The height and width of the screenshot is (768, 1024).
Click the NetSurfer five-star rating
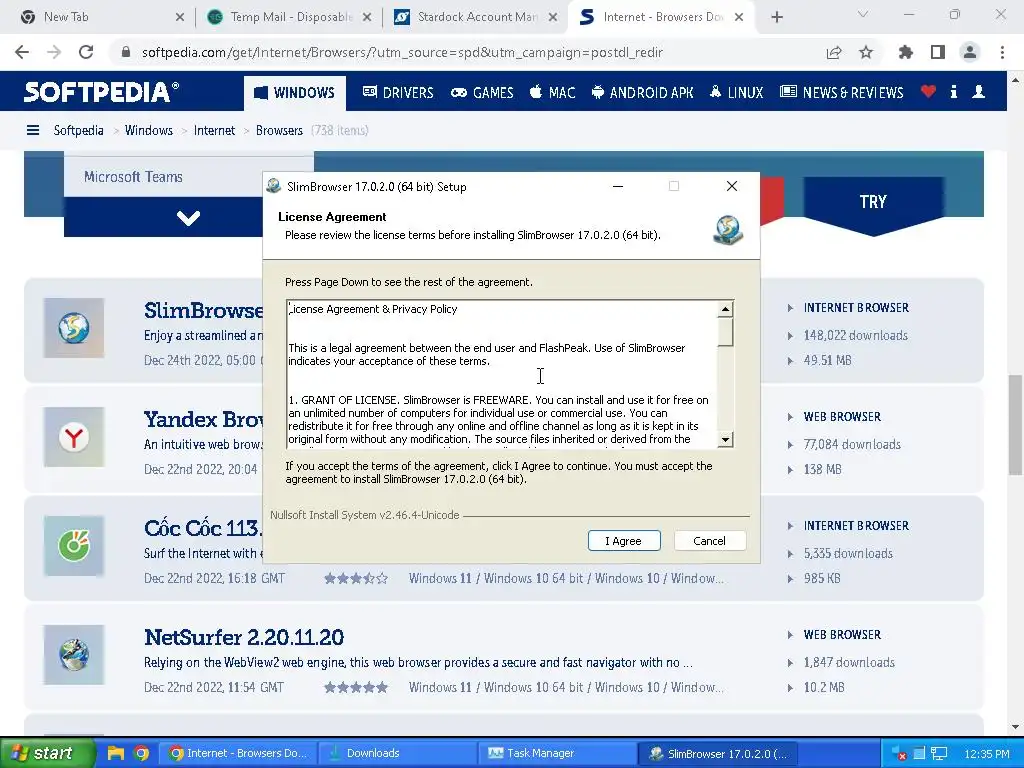pyautogui.click(x=356, y=687)
